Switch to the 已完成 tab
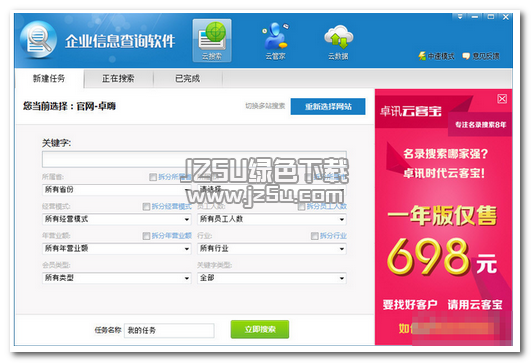531x363 pixels. [188, 79]
